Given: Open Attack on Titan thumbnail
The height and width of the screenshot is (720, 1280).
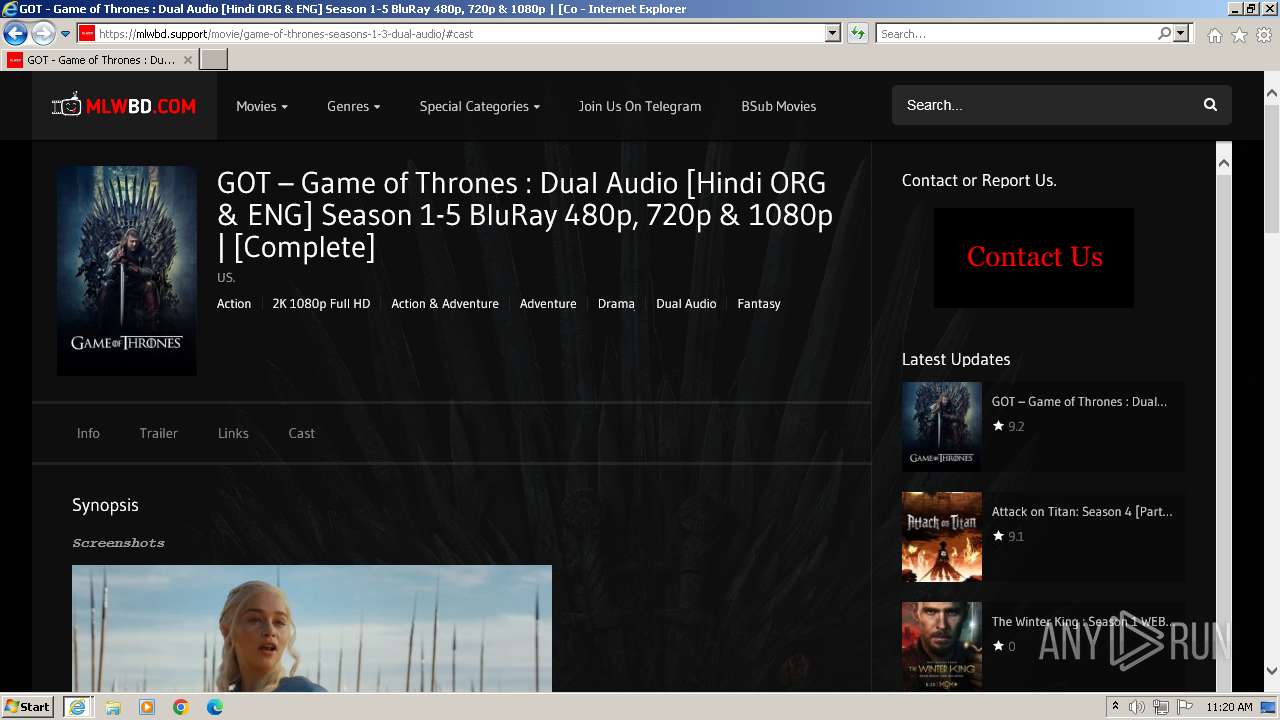Looking at the screenshot, I should coord(942,537).
